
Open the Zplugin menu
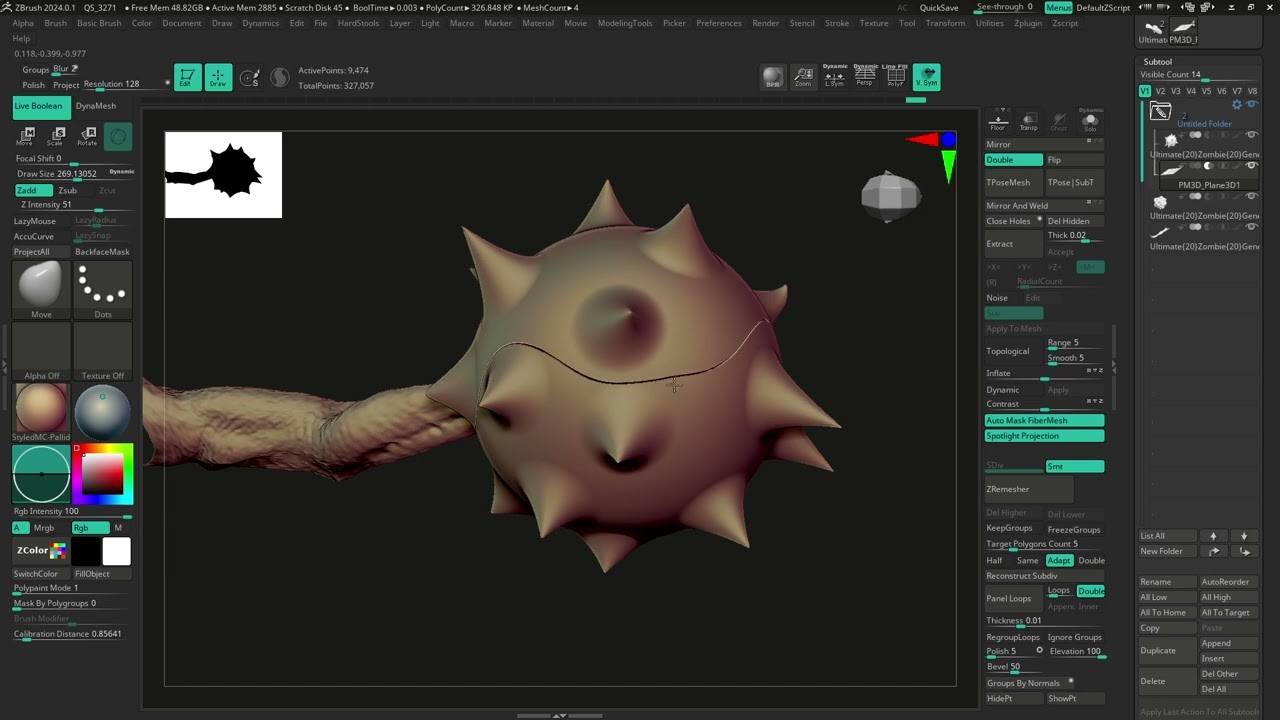[1028, 23]
